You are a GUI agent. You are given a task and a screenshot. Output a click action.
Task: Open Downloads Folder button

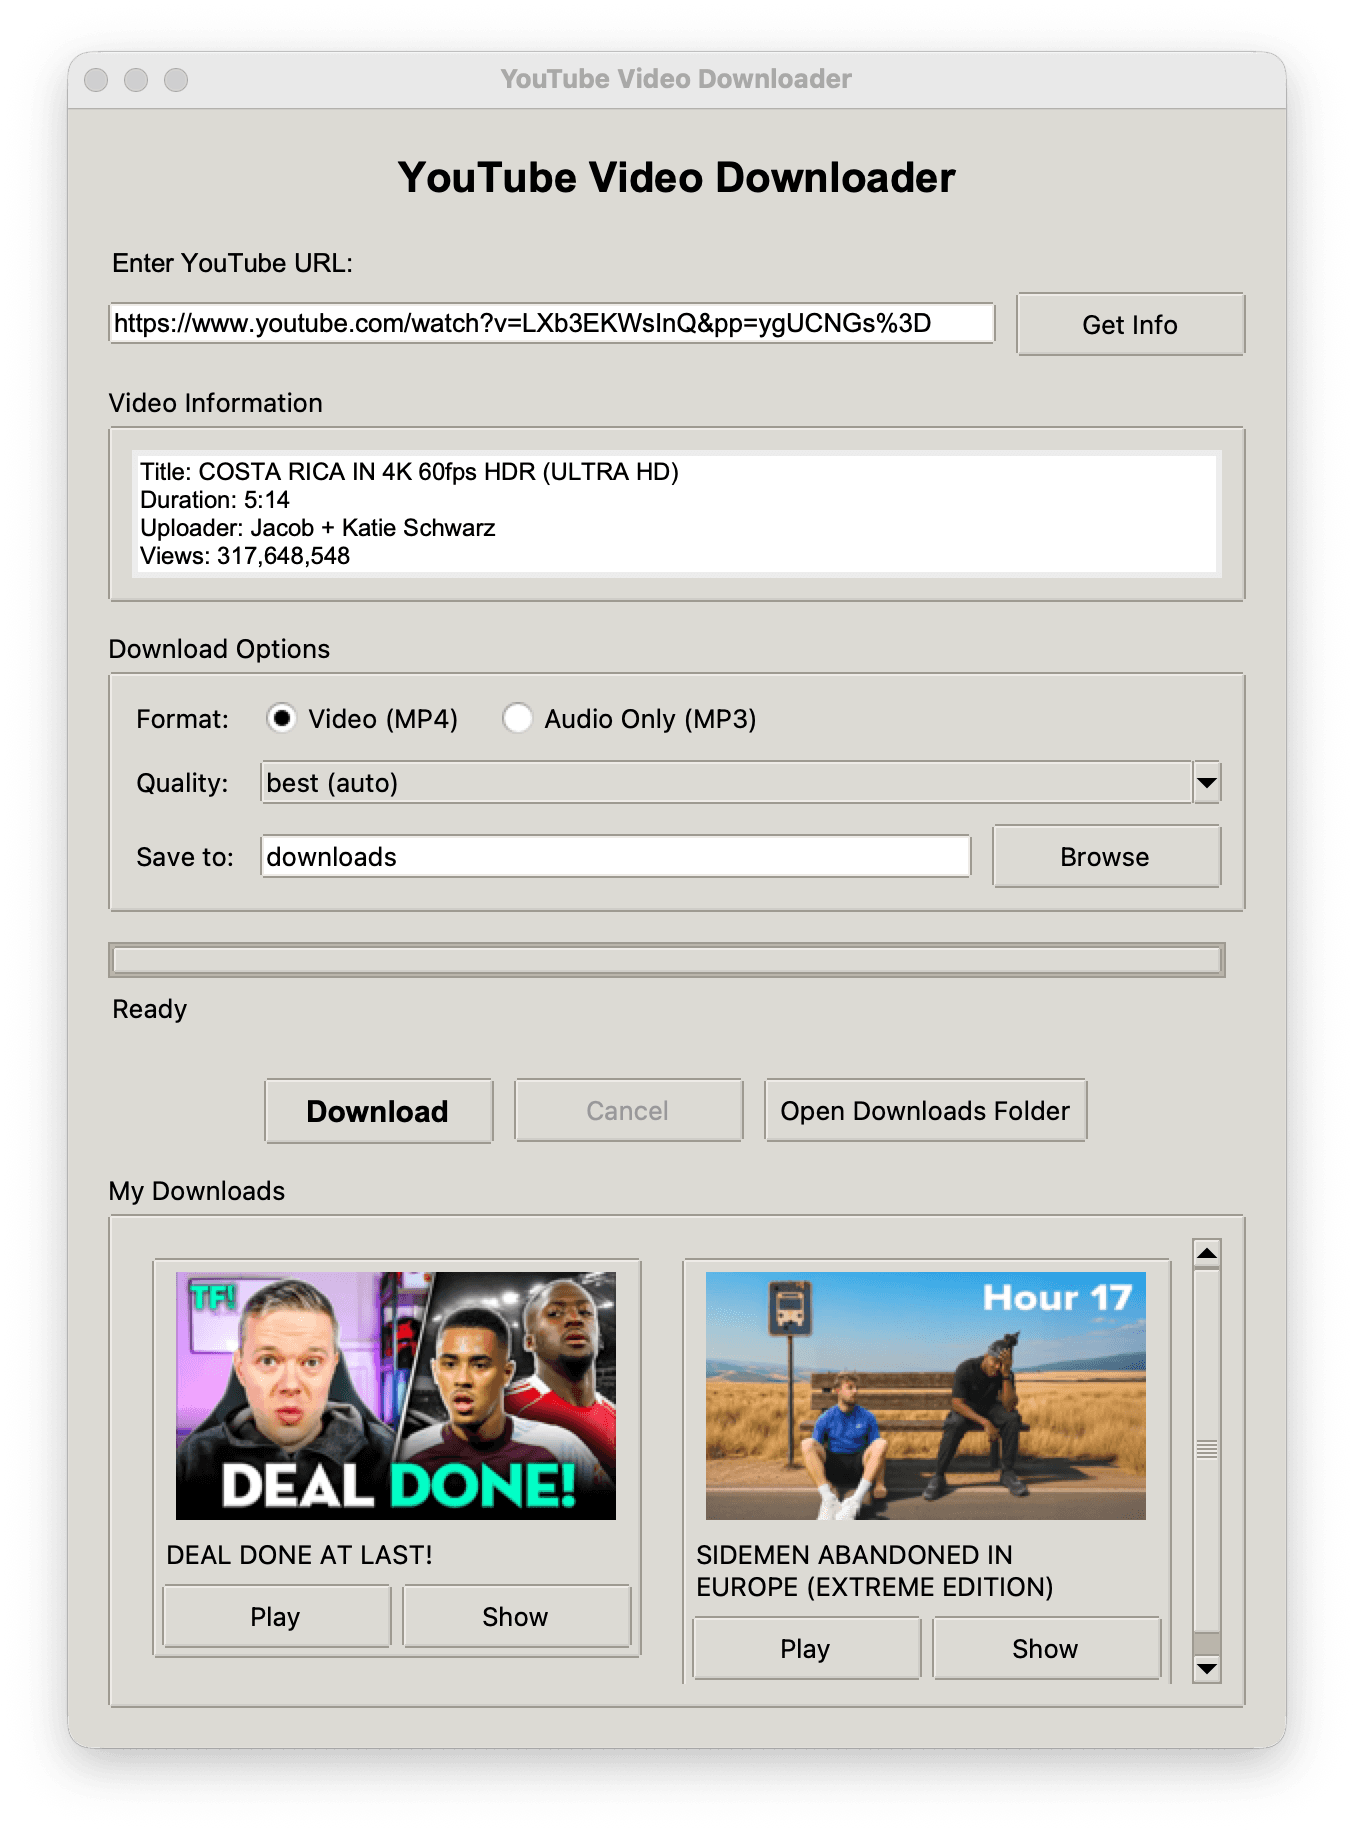[925, 1110]
